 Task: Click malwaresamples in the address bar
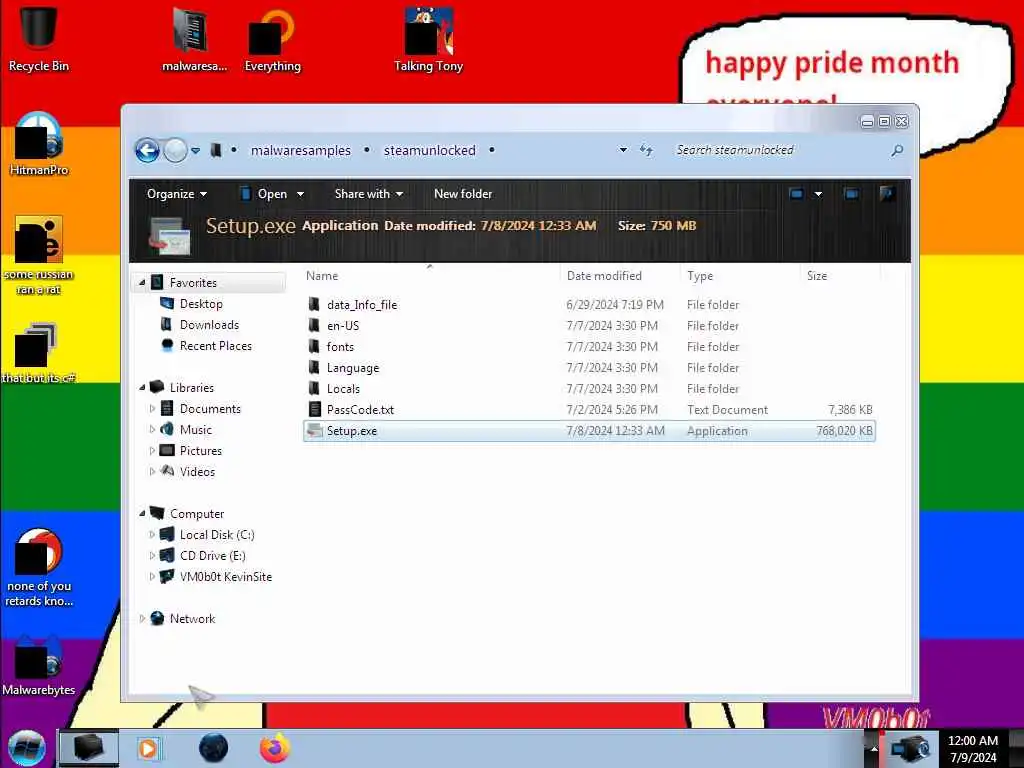(x=300, y=151)
